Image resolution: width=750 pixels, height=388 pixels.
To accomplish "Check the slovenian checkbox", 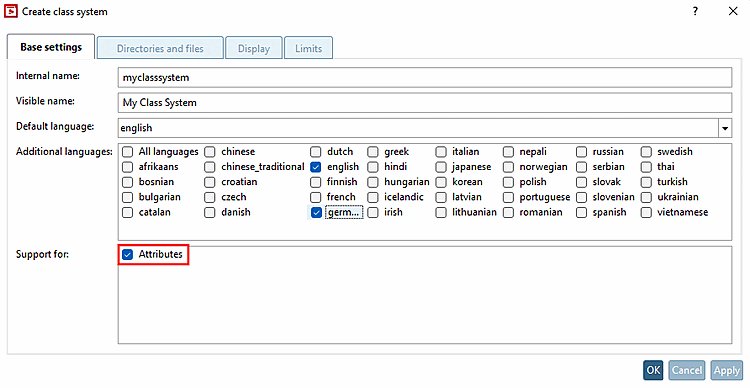I will (581, 197).
